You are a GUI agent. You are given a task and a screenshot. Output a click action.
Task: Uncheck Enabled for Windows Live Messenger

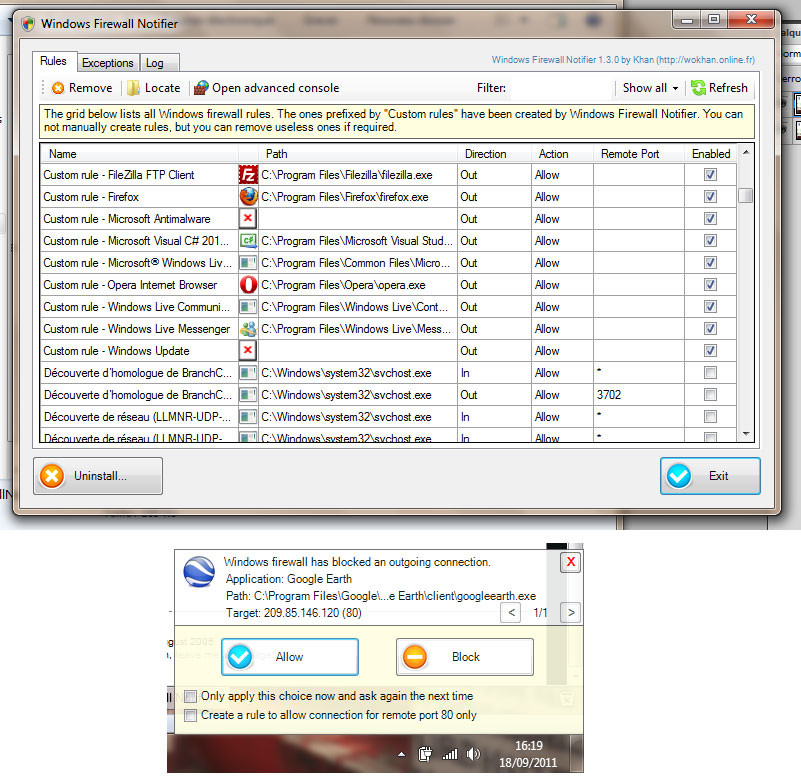(x=710, y=328)
